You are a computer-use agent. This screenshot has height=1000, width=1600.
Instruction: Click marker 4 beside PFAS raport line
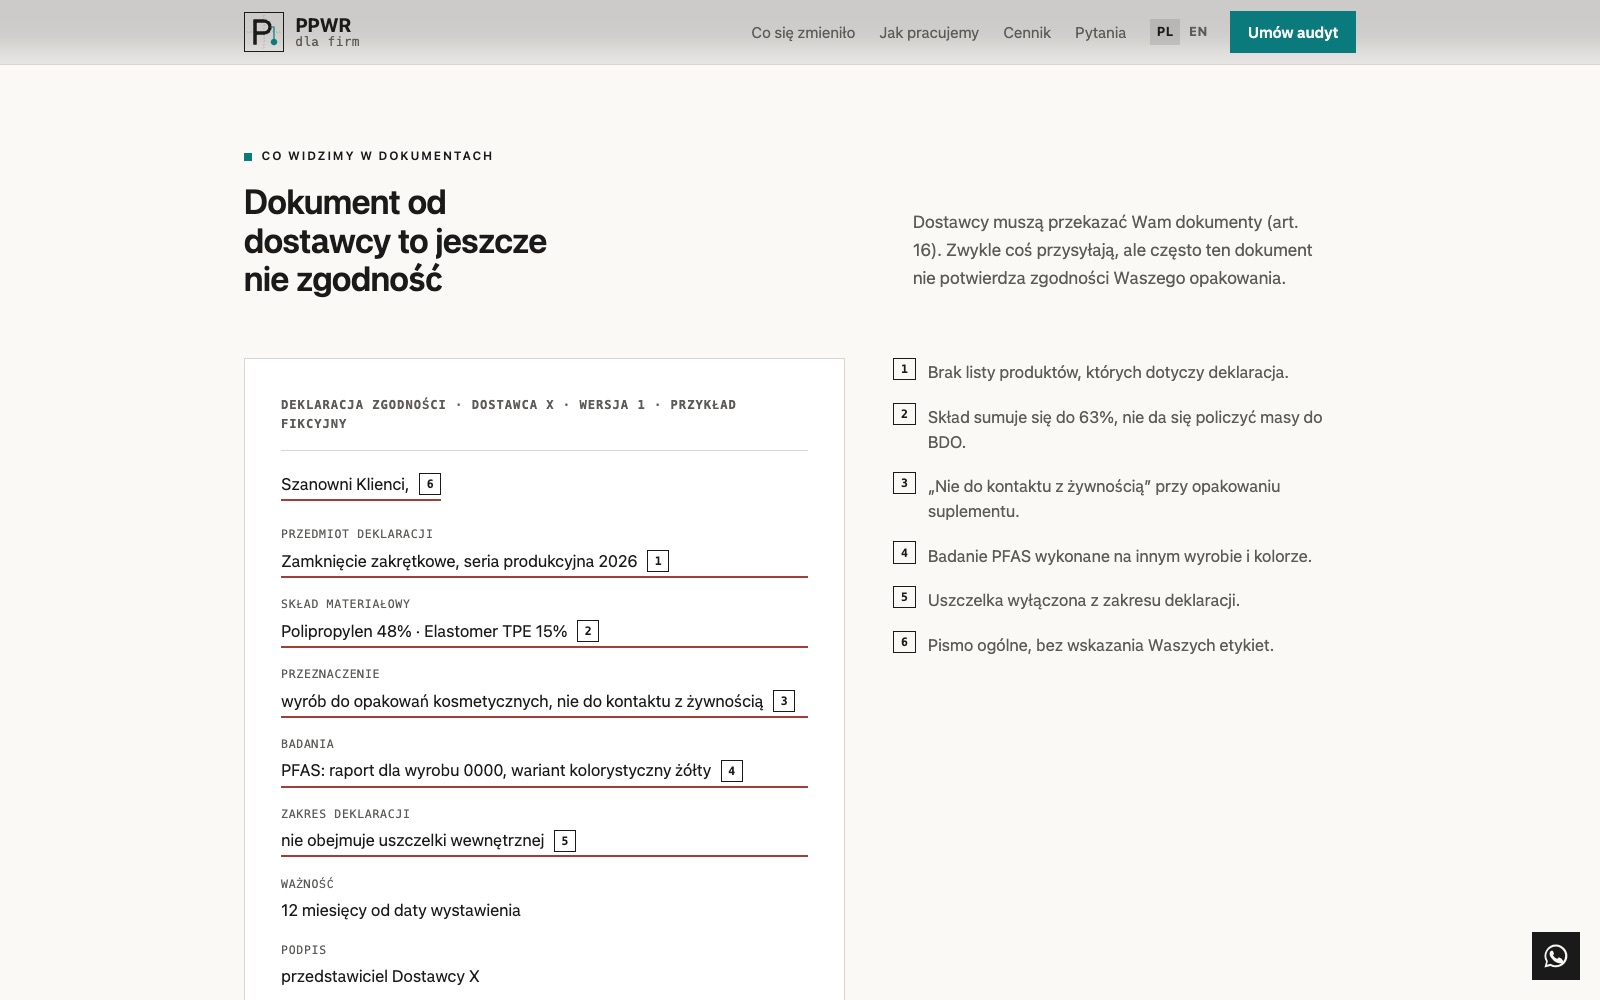[732, 771]
